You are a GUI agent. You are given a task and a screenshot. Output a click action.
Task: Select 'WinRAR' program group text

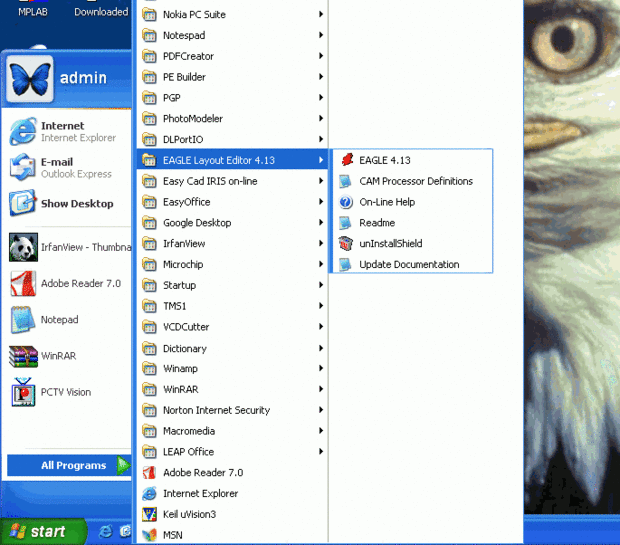pos(181,390)
